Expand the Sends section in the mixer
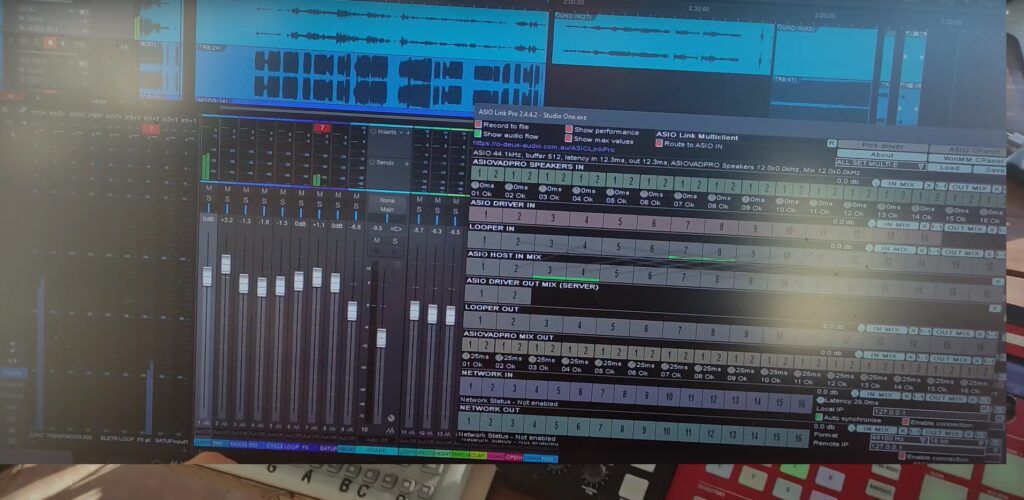1024x500 pixels. (373, 162)
